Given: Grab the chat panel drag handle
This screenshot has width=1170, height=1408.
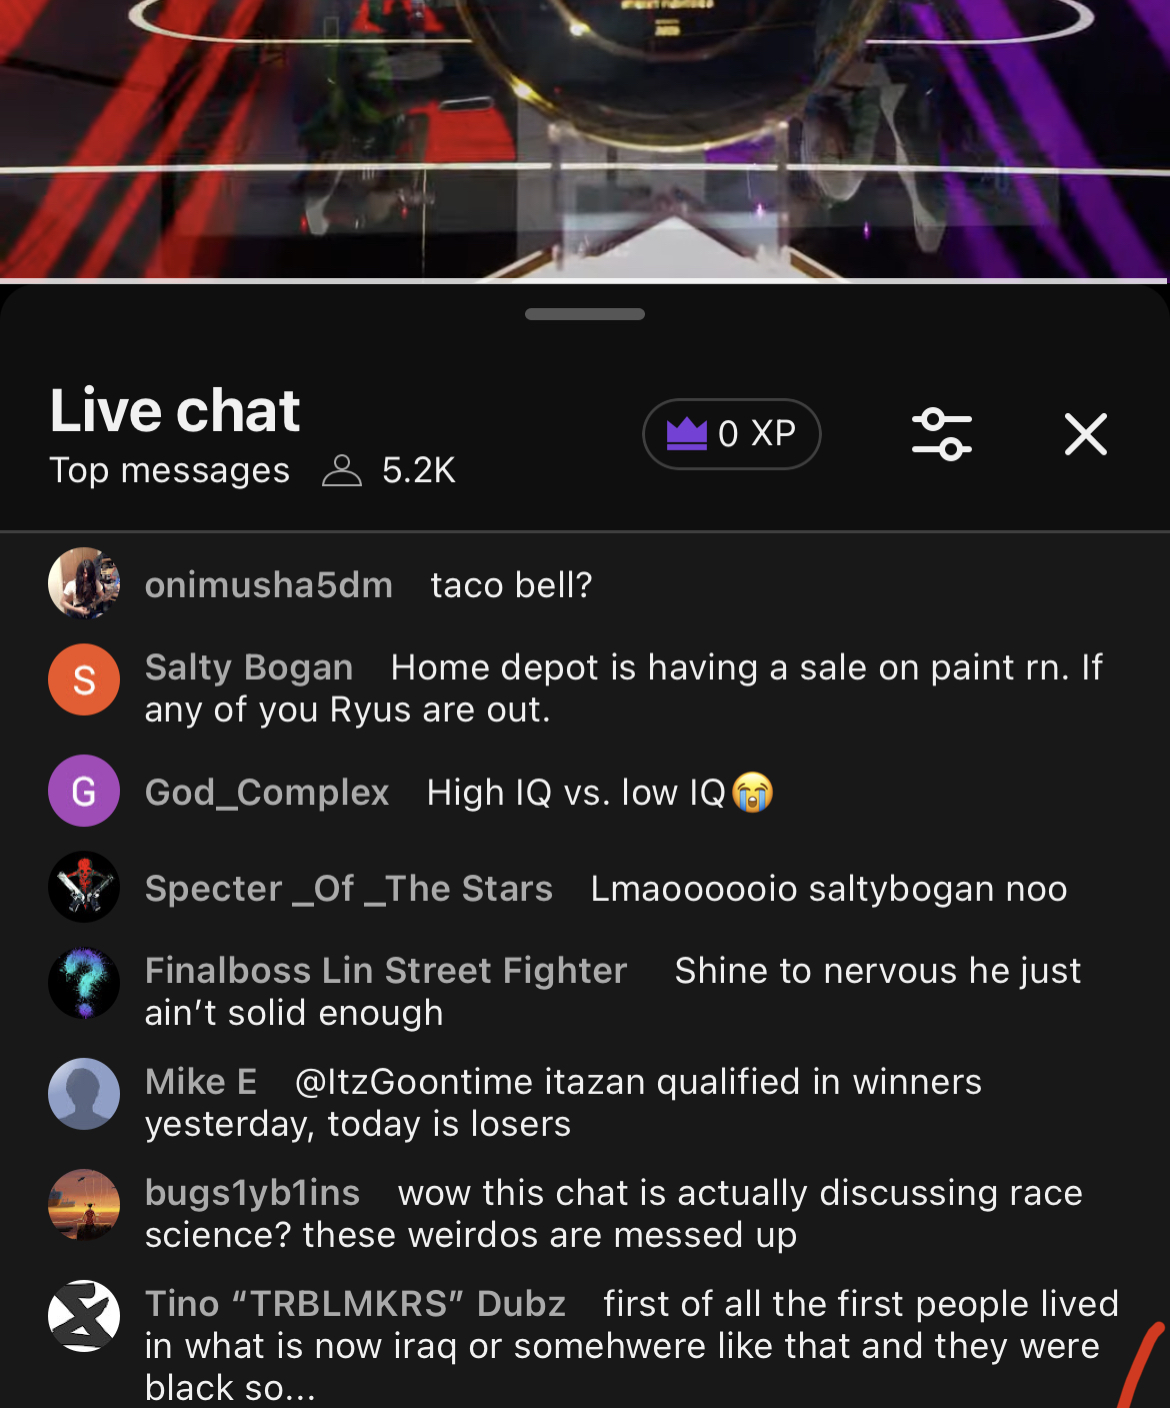Looking at the screenshot, I should coord(585,314).
